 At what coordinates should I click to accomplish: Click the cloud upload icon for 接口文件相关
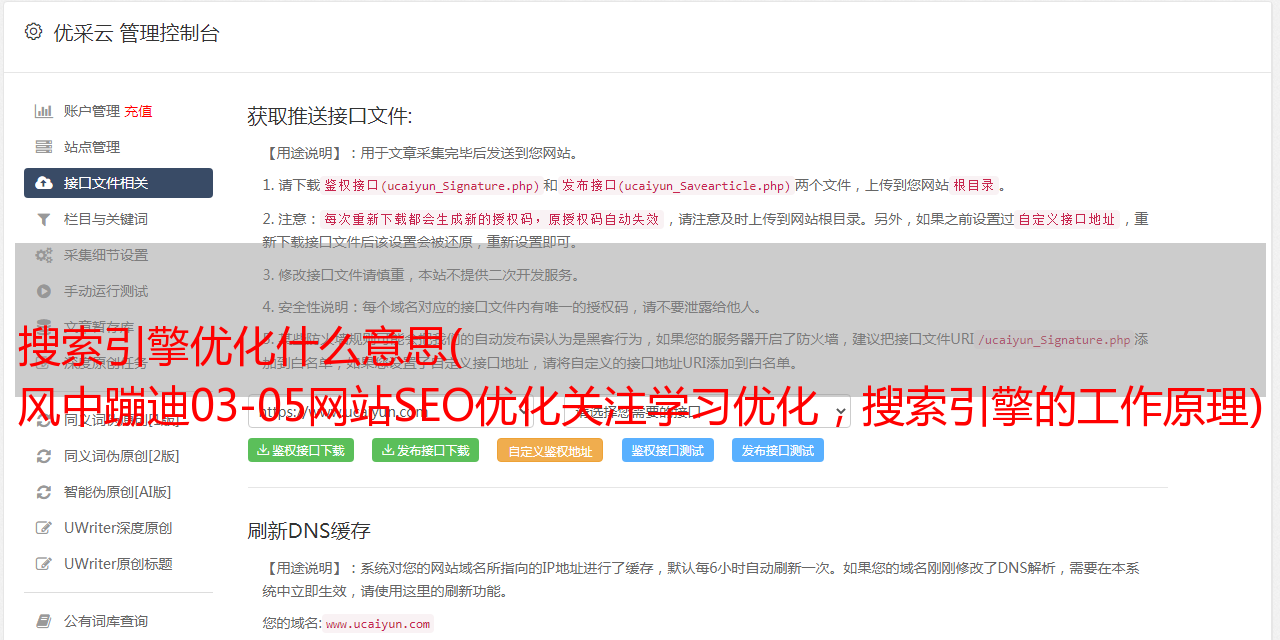(44, 183)
